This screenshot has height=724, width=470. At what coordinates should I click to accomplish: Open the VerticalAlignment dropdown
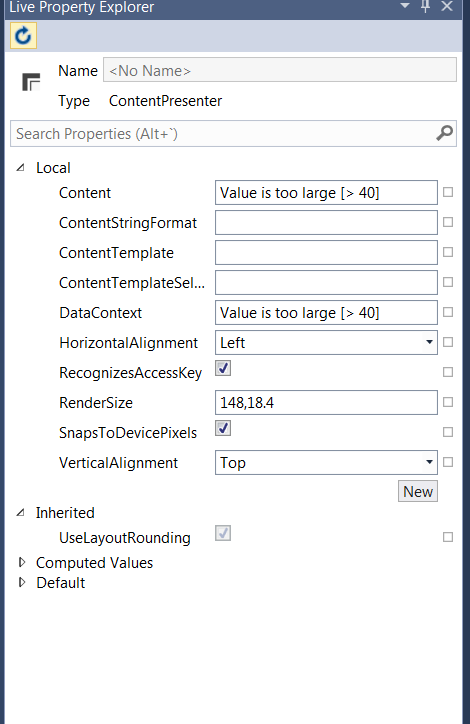point(326,463)
